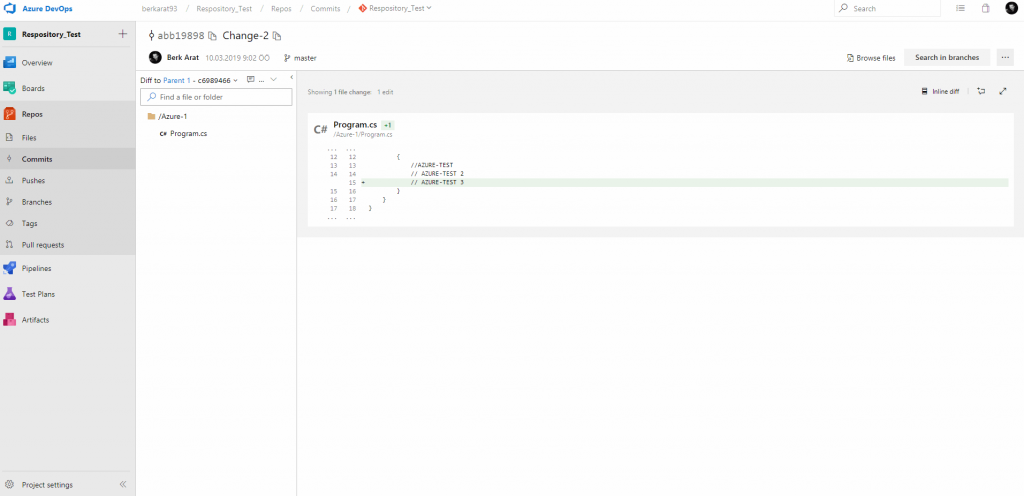Click the Pull requests icon
The width and height of the screenshot is (1024, 496).
click(x=9, y=245)
